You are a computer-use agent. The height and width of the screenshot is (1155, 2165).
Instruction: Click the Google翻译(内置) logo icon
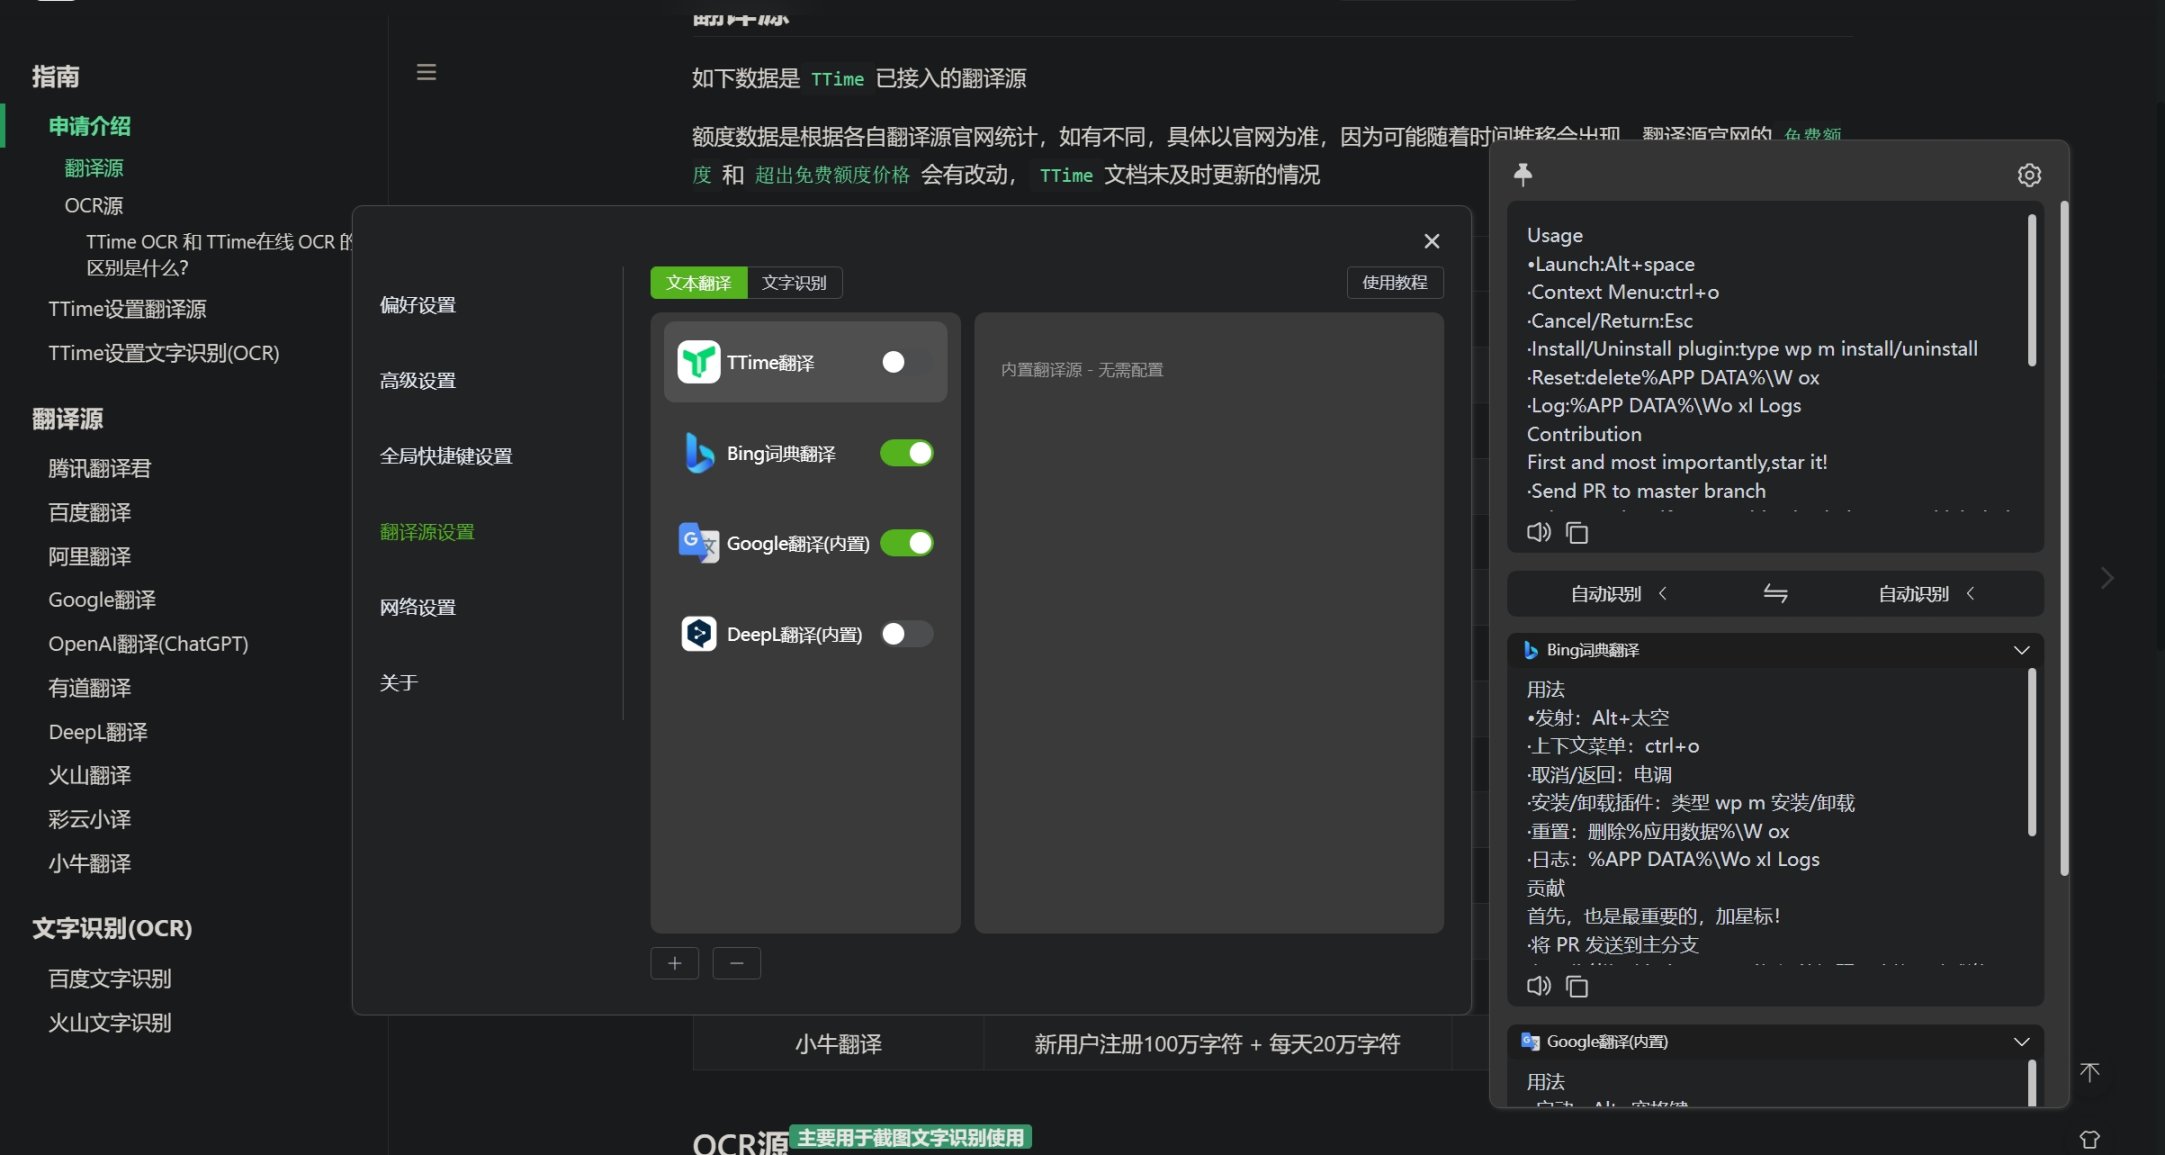[x=698, y=543]
